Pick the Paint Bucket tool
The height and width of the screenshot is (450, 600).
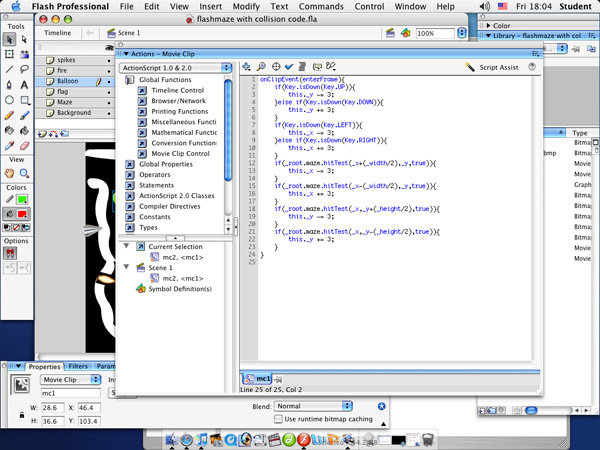24,130
